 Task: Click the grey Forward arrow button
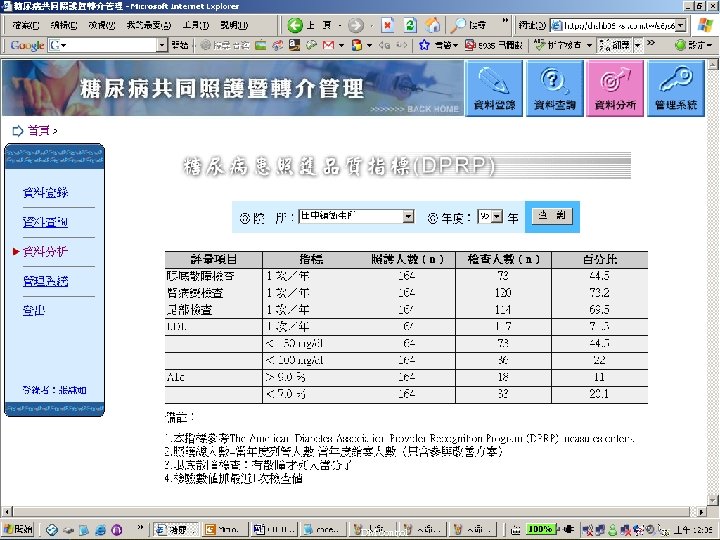[356, 25]
